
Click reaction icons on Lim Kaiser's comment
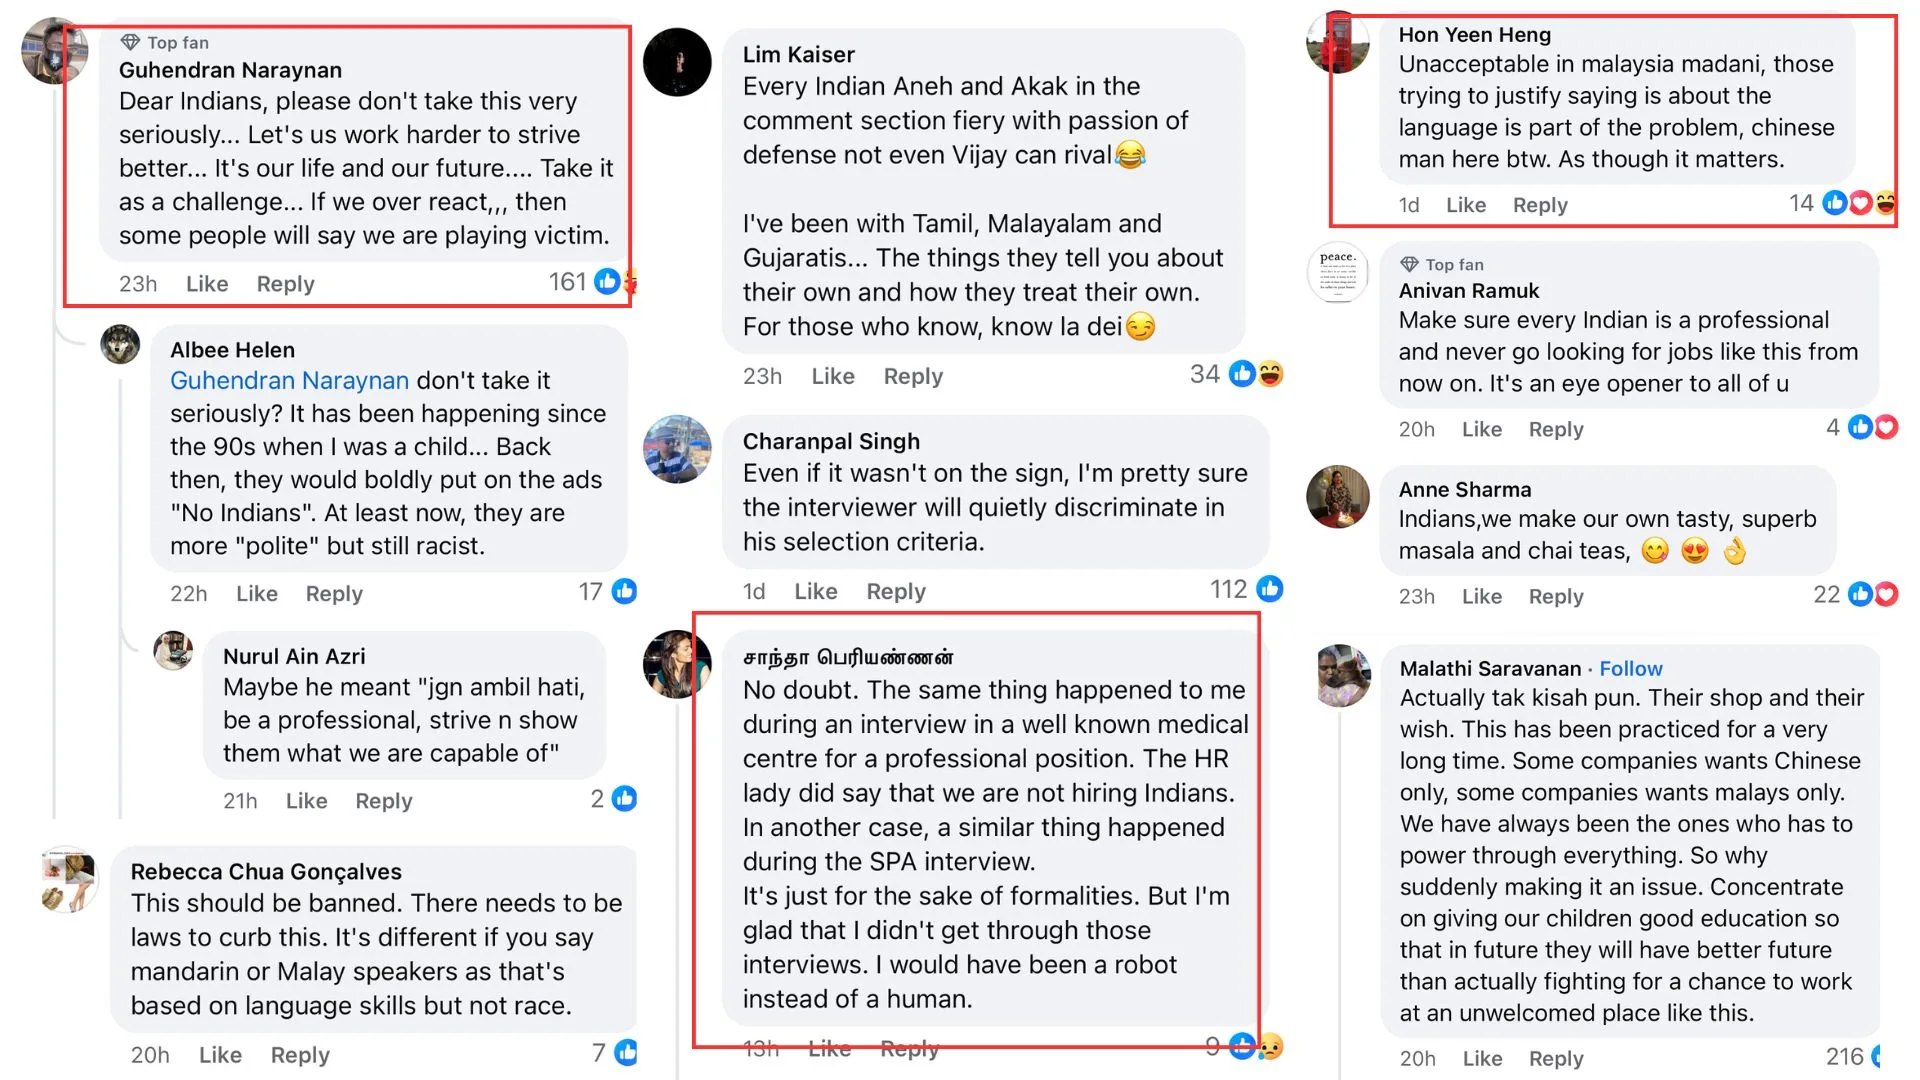coord(1256,374)
